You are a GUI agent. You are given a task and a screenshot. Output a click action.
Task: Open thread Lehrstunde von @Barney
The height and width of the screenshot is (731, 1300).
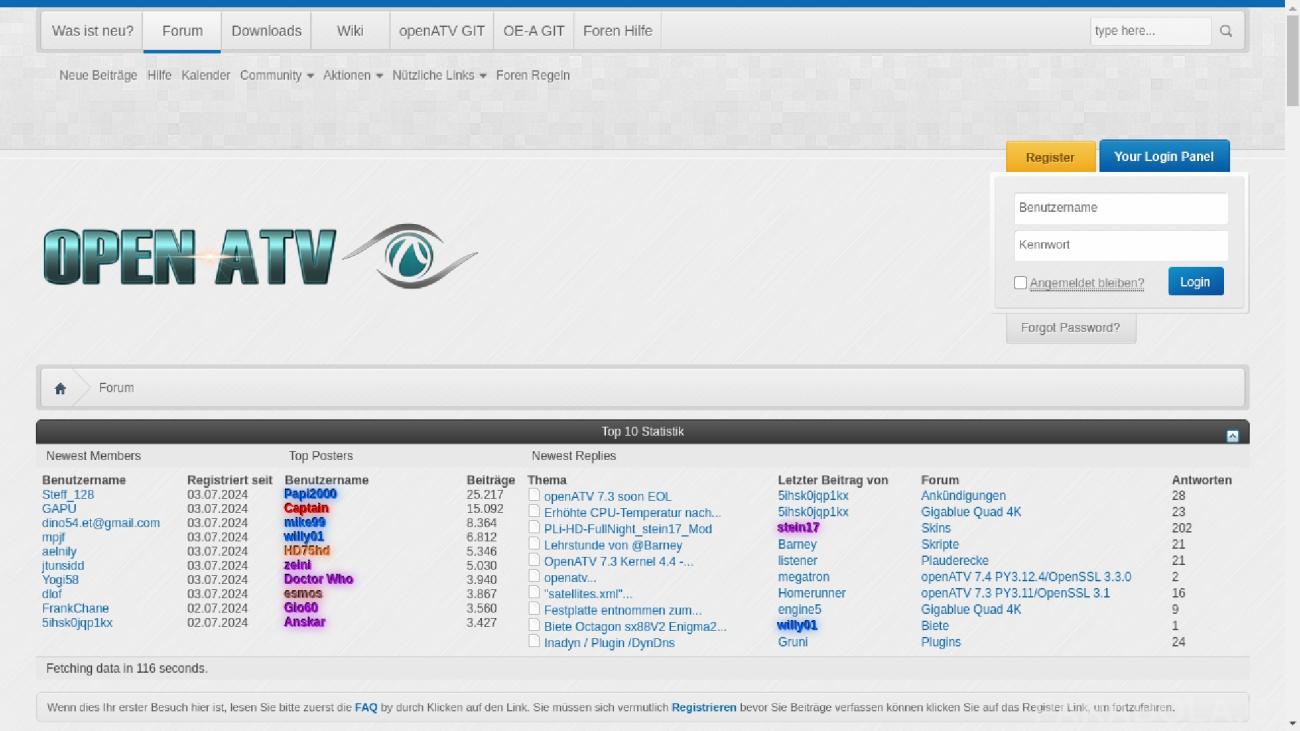point(613,545)
